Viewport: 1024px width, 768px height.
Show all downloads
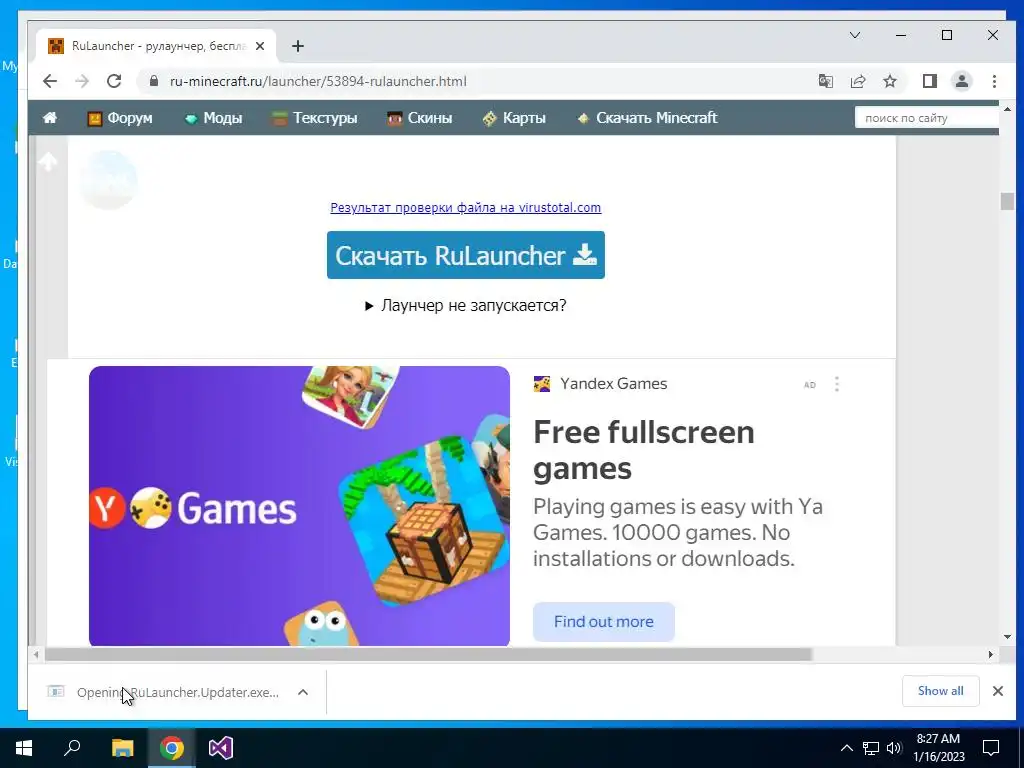coord(940,691)
